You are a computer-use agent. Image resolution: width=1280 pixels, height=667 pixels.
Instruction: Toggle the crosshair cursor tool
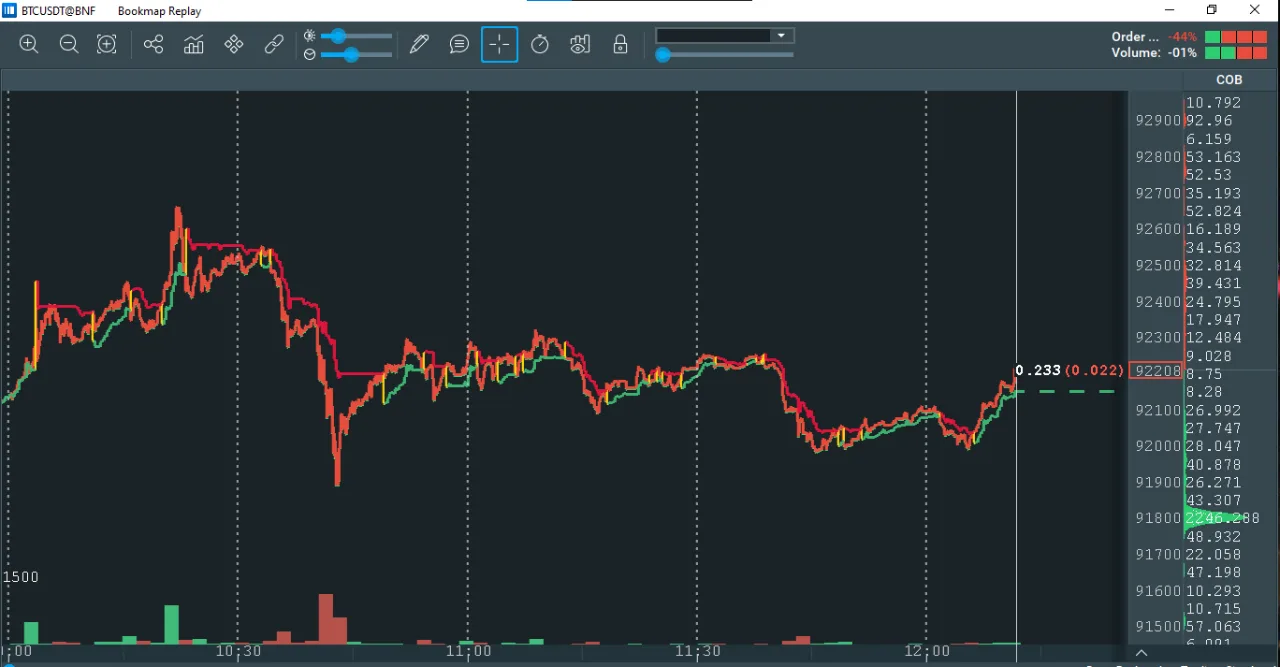point(499,44)
